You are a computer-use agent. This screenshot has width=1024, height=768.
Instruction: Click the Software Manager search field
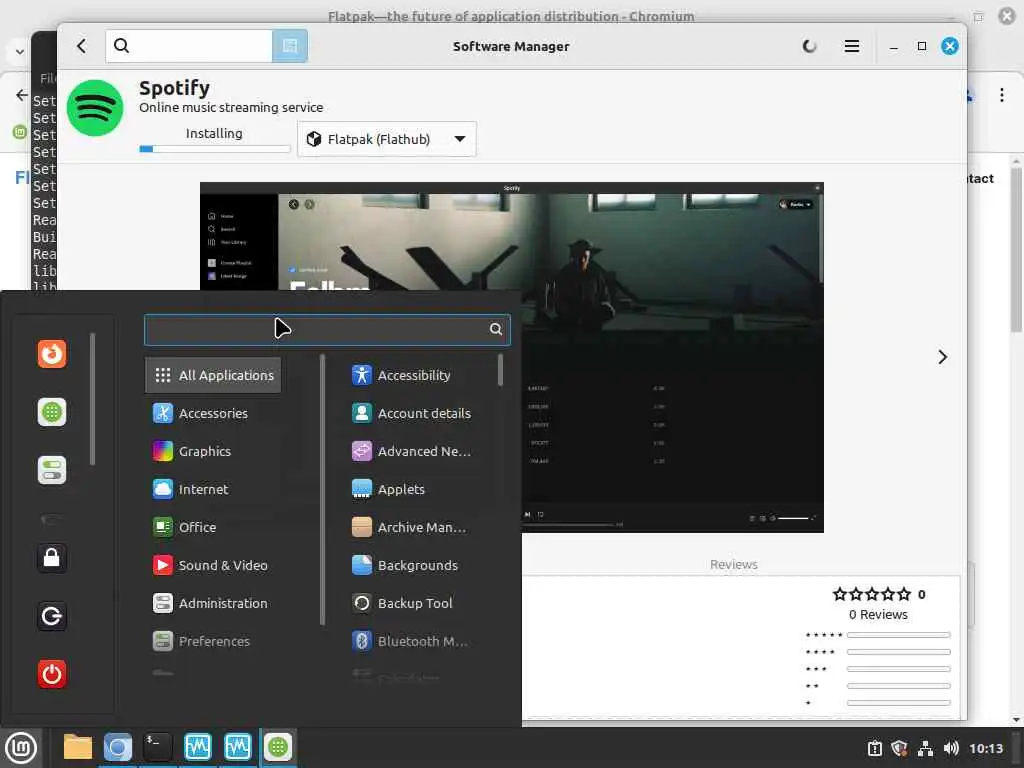click(189, 46)
